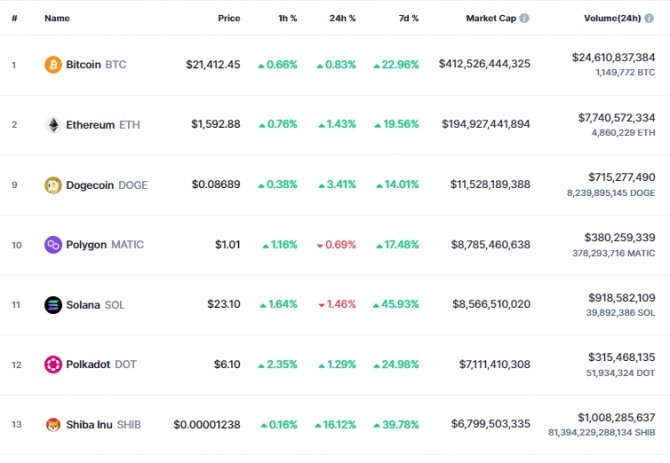This screenshot has height=463, width=670.
Task: Open the Dogecoin DOGE coin page
Action: (107, 185)
